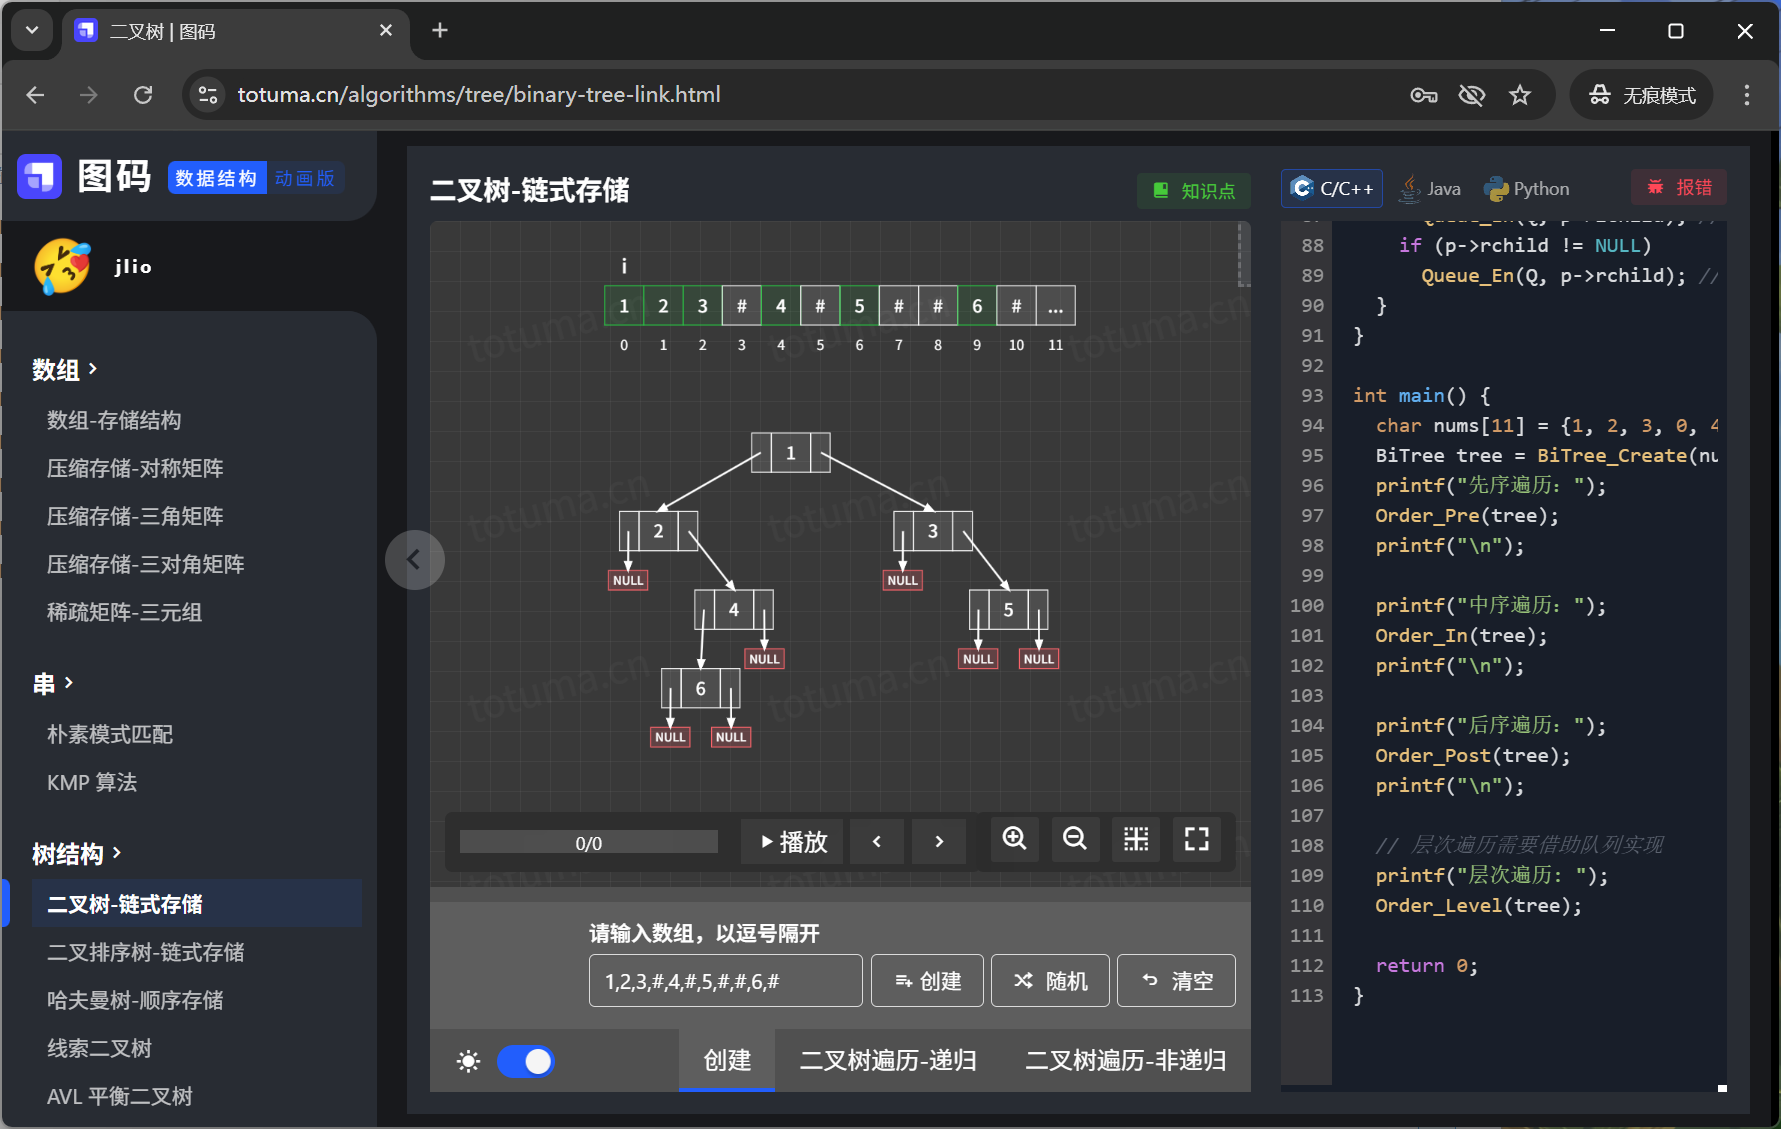Play the animation with 播放 button
The width and height of the screenshot is (1781, 1129).
click(x=792, y=842)
